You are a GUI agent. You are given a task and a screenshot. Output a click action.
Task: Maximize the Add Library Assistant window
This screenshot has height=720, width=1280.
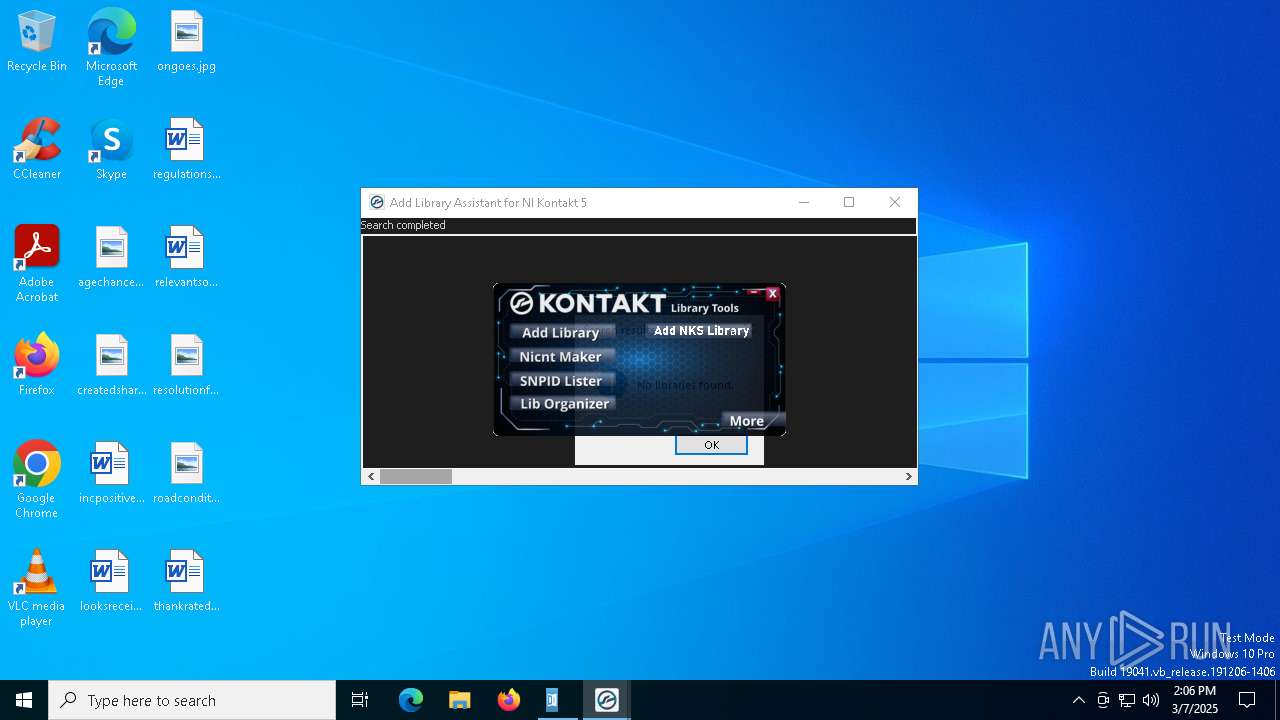[849, 202]
